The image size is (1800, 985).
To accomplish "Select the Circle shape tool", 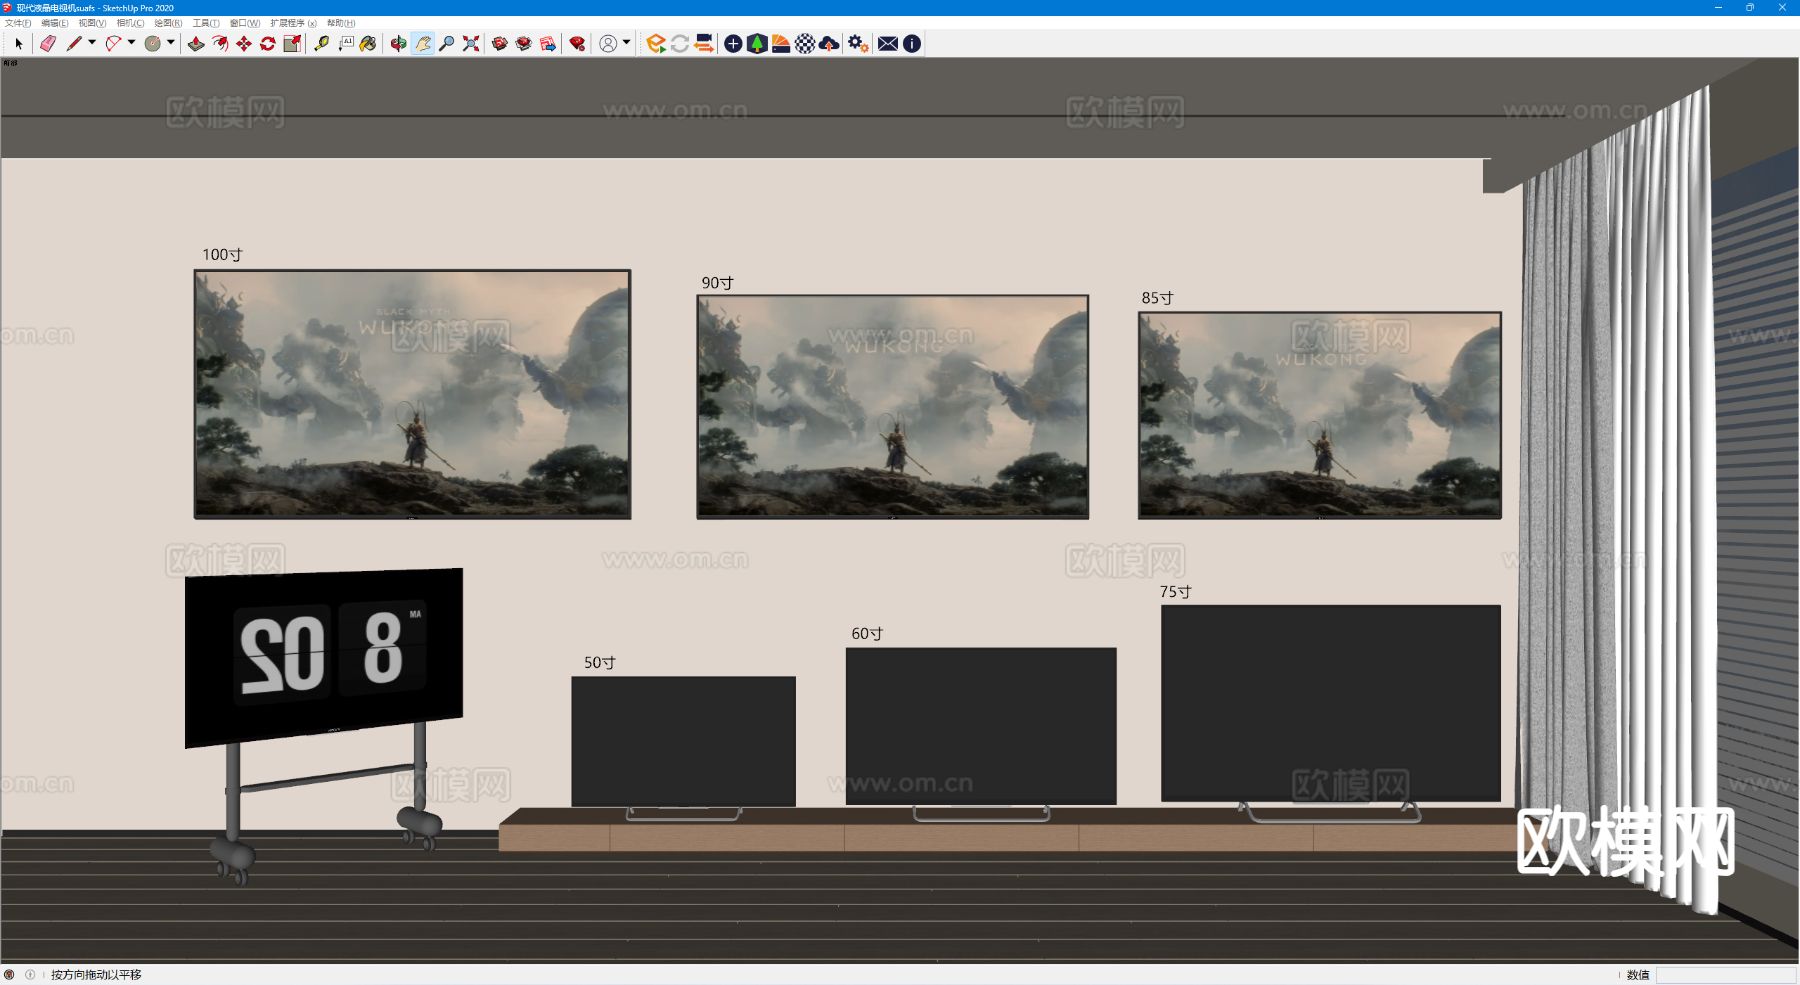I will coord(152,43).
